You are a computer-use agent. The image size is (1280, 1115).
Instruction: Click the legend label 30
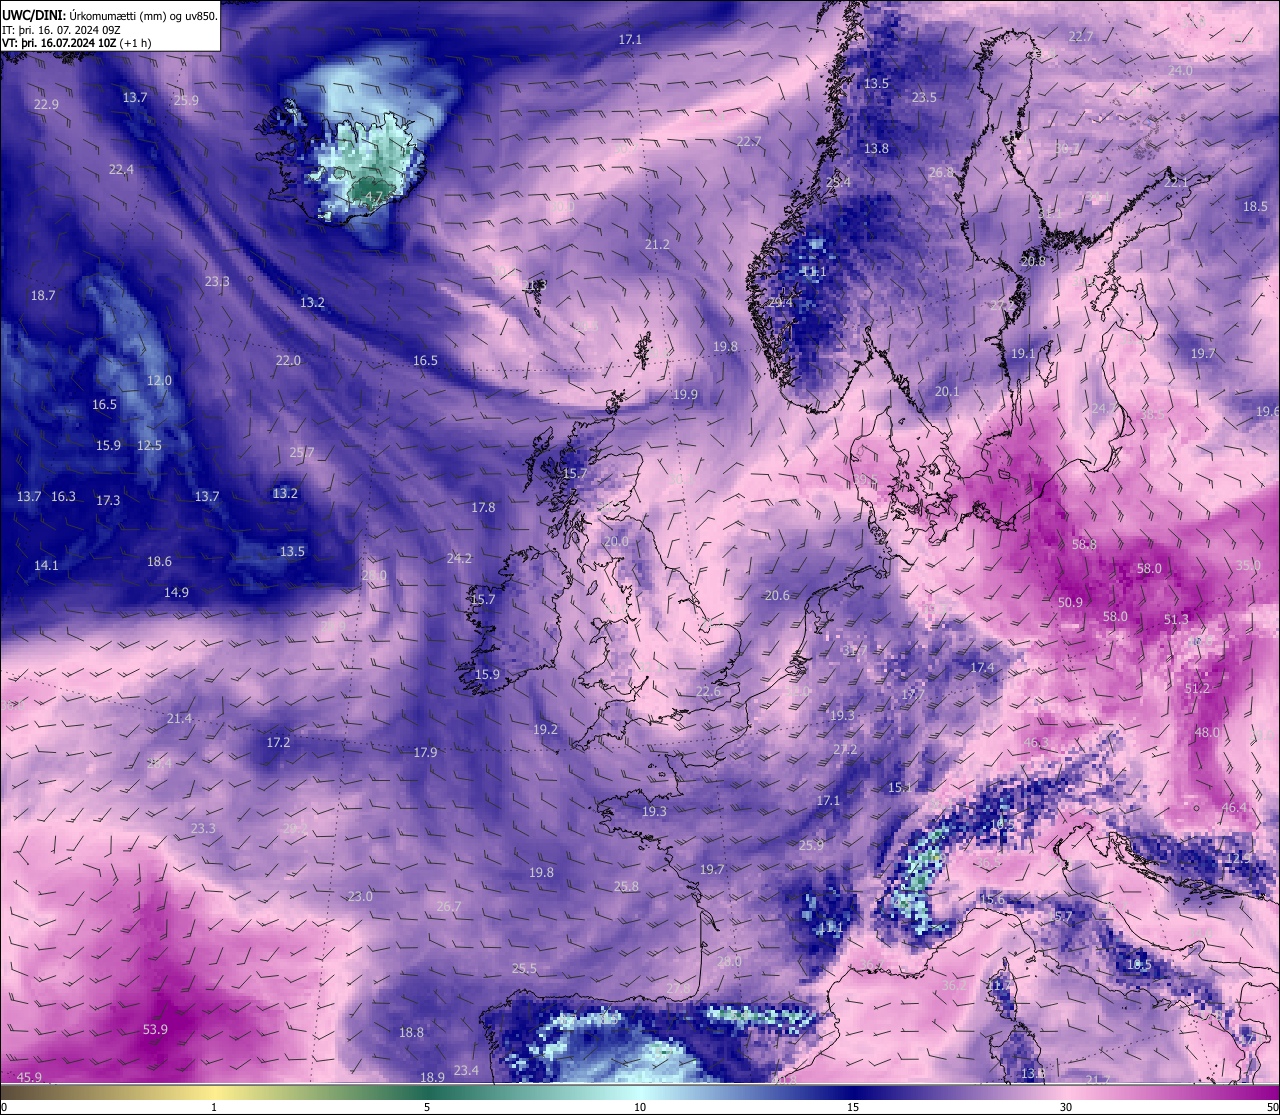coord(1066,1107)
